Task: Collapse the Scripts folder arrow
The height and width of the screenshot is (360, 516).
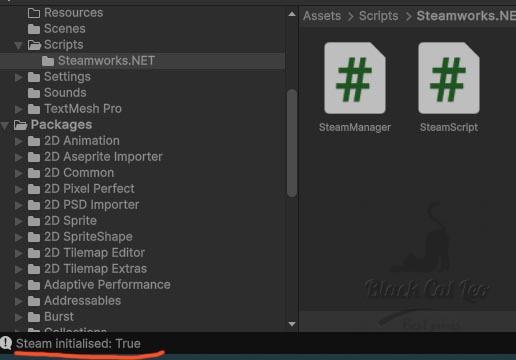Action: click(x=19, y=45)
